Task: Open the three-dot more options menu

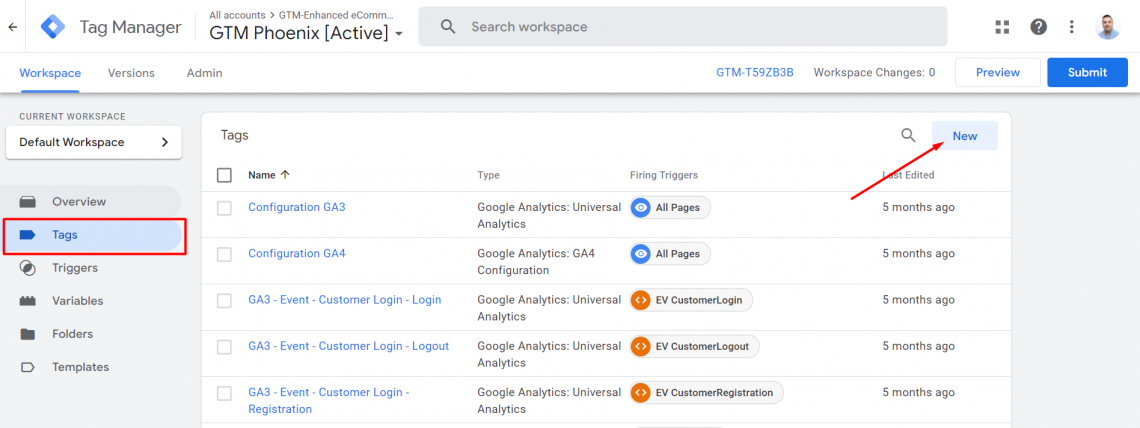Action: pyautogui.click(x=1072, y=27)
